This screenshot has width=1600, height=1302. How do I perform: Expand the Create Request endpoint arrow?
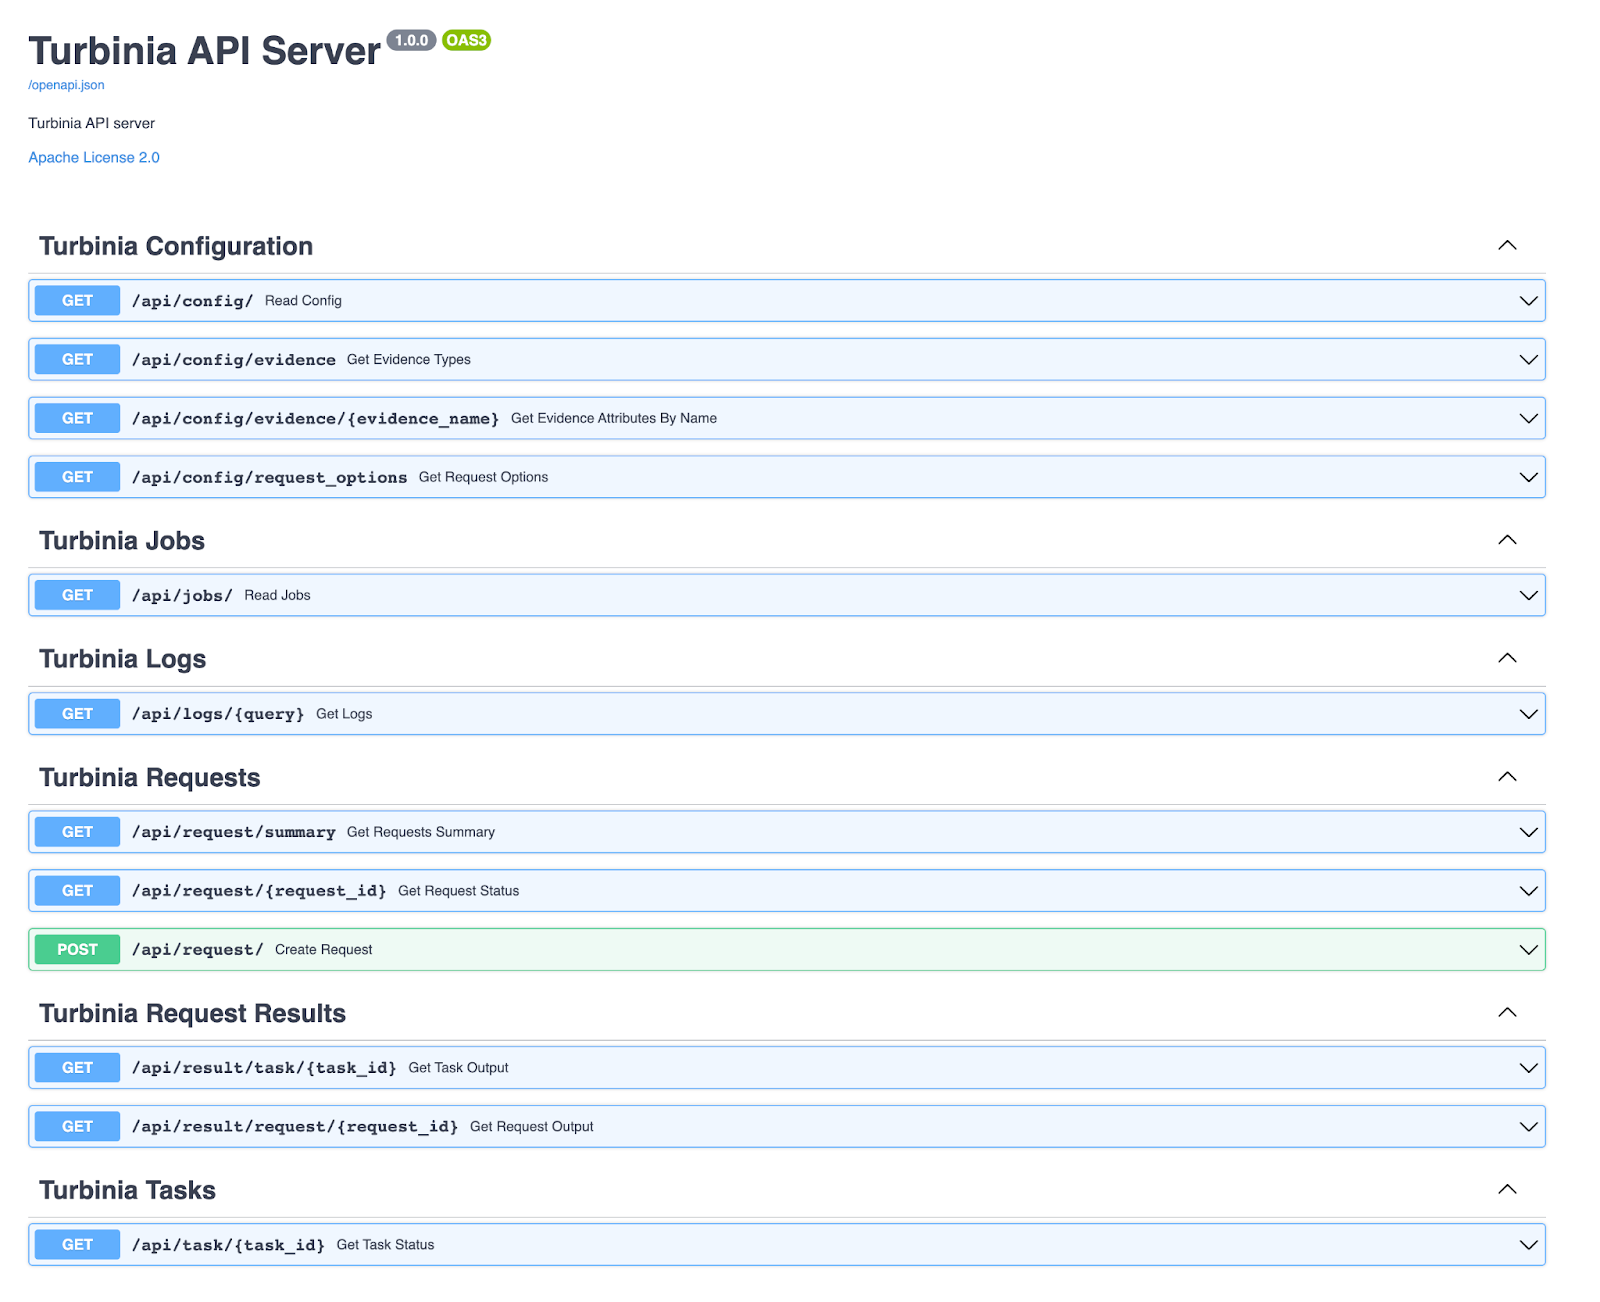[1528, 950]
